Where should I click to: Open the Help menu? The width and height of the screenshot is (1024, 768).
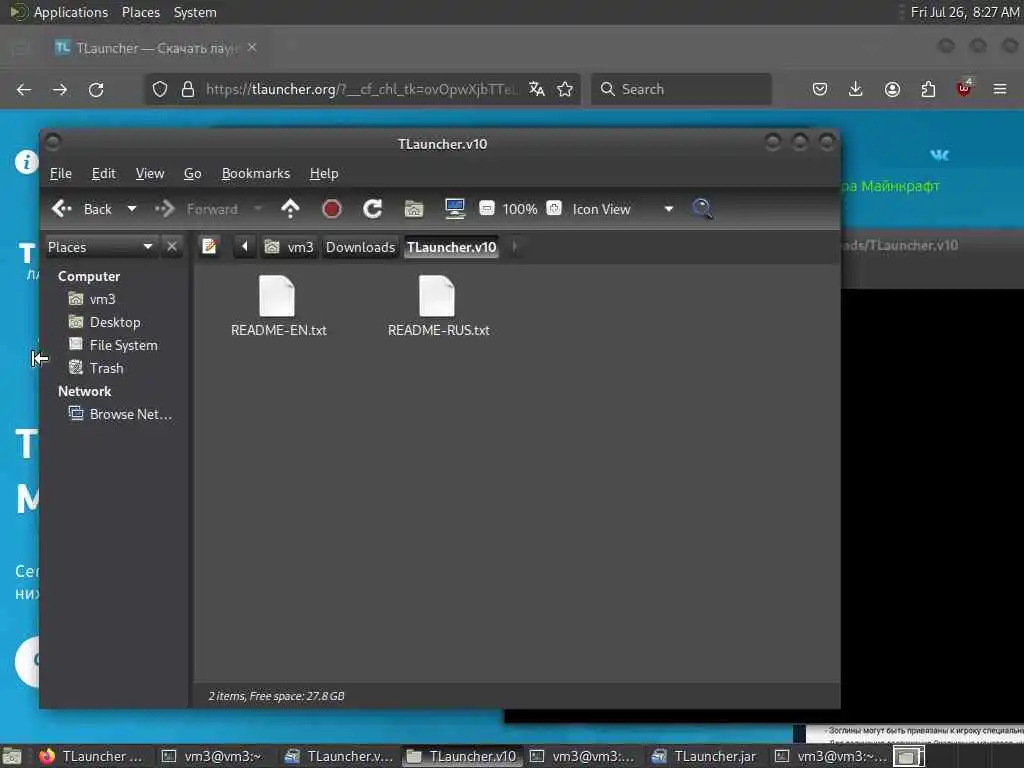(324, 174)
